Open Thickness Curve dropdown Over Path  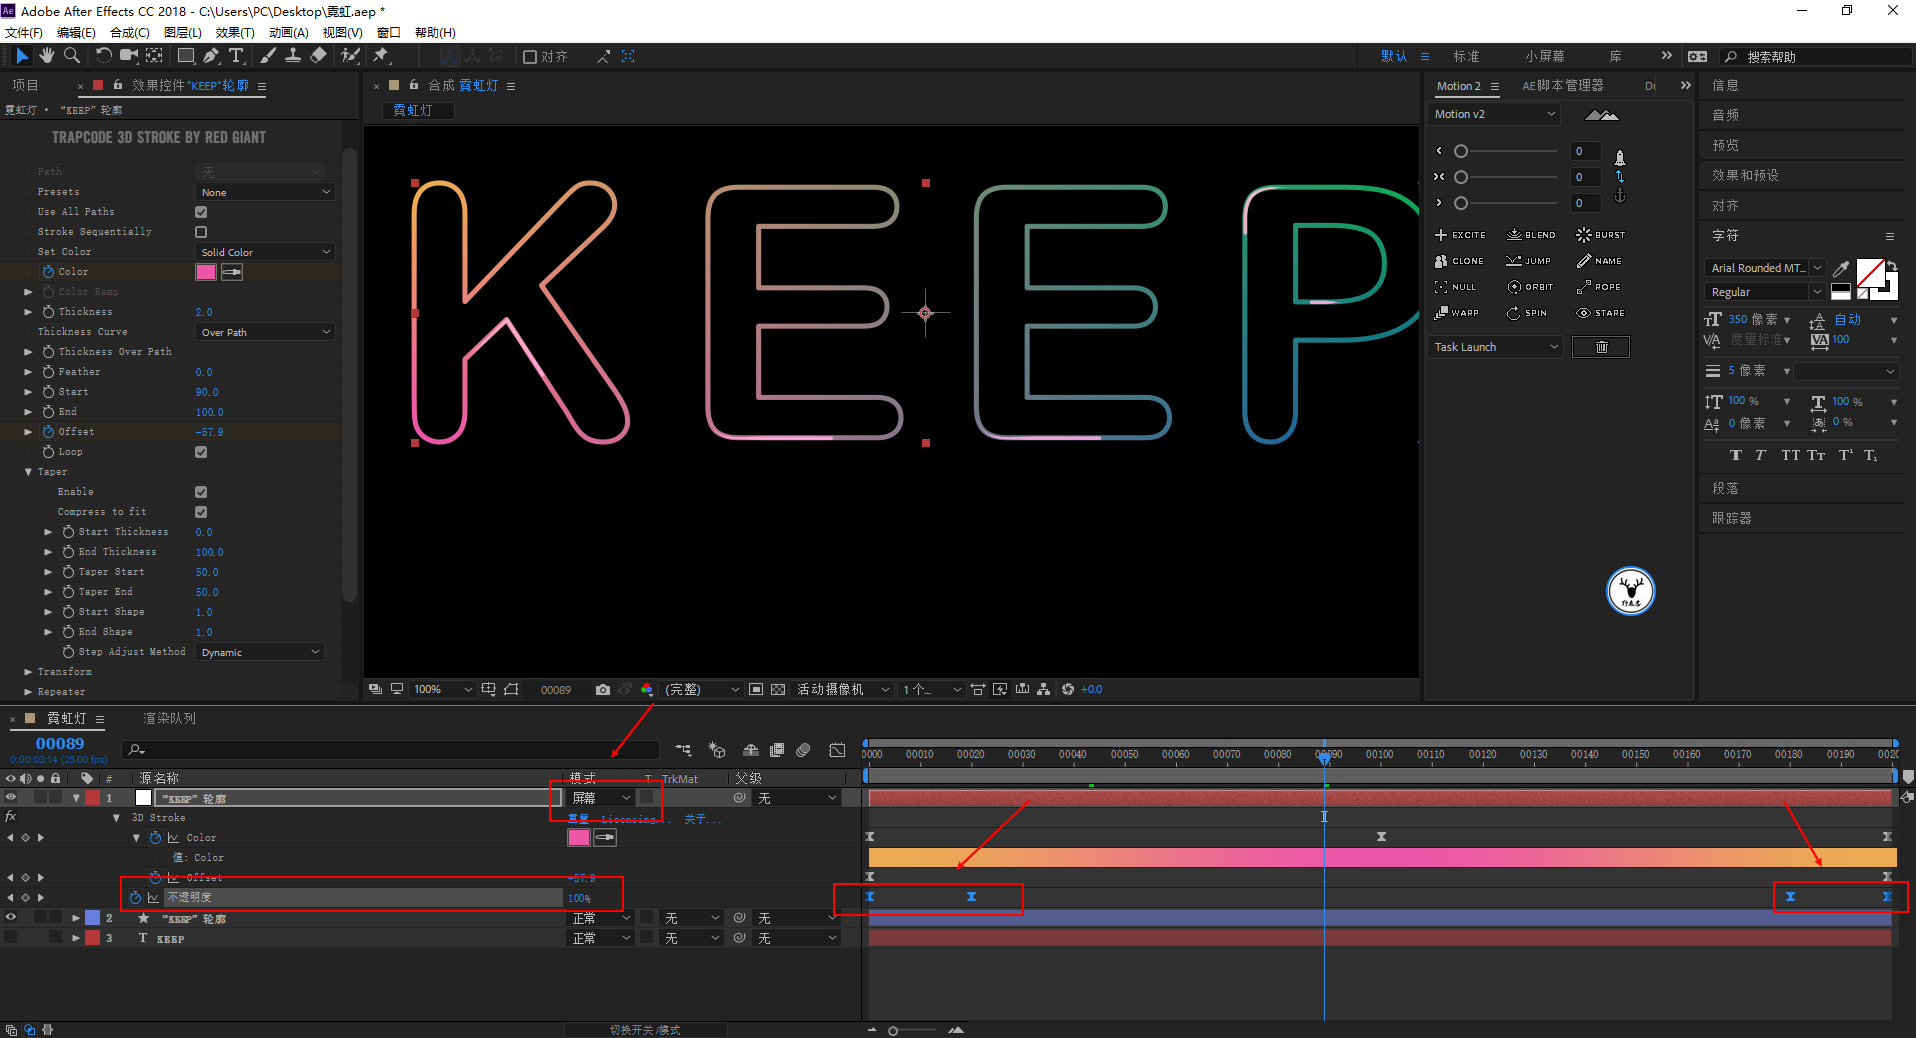[x=265, y=332]
